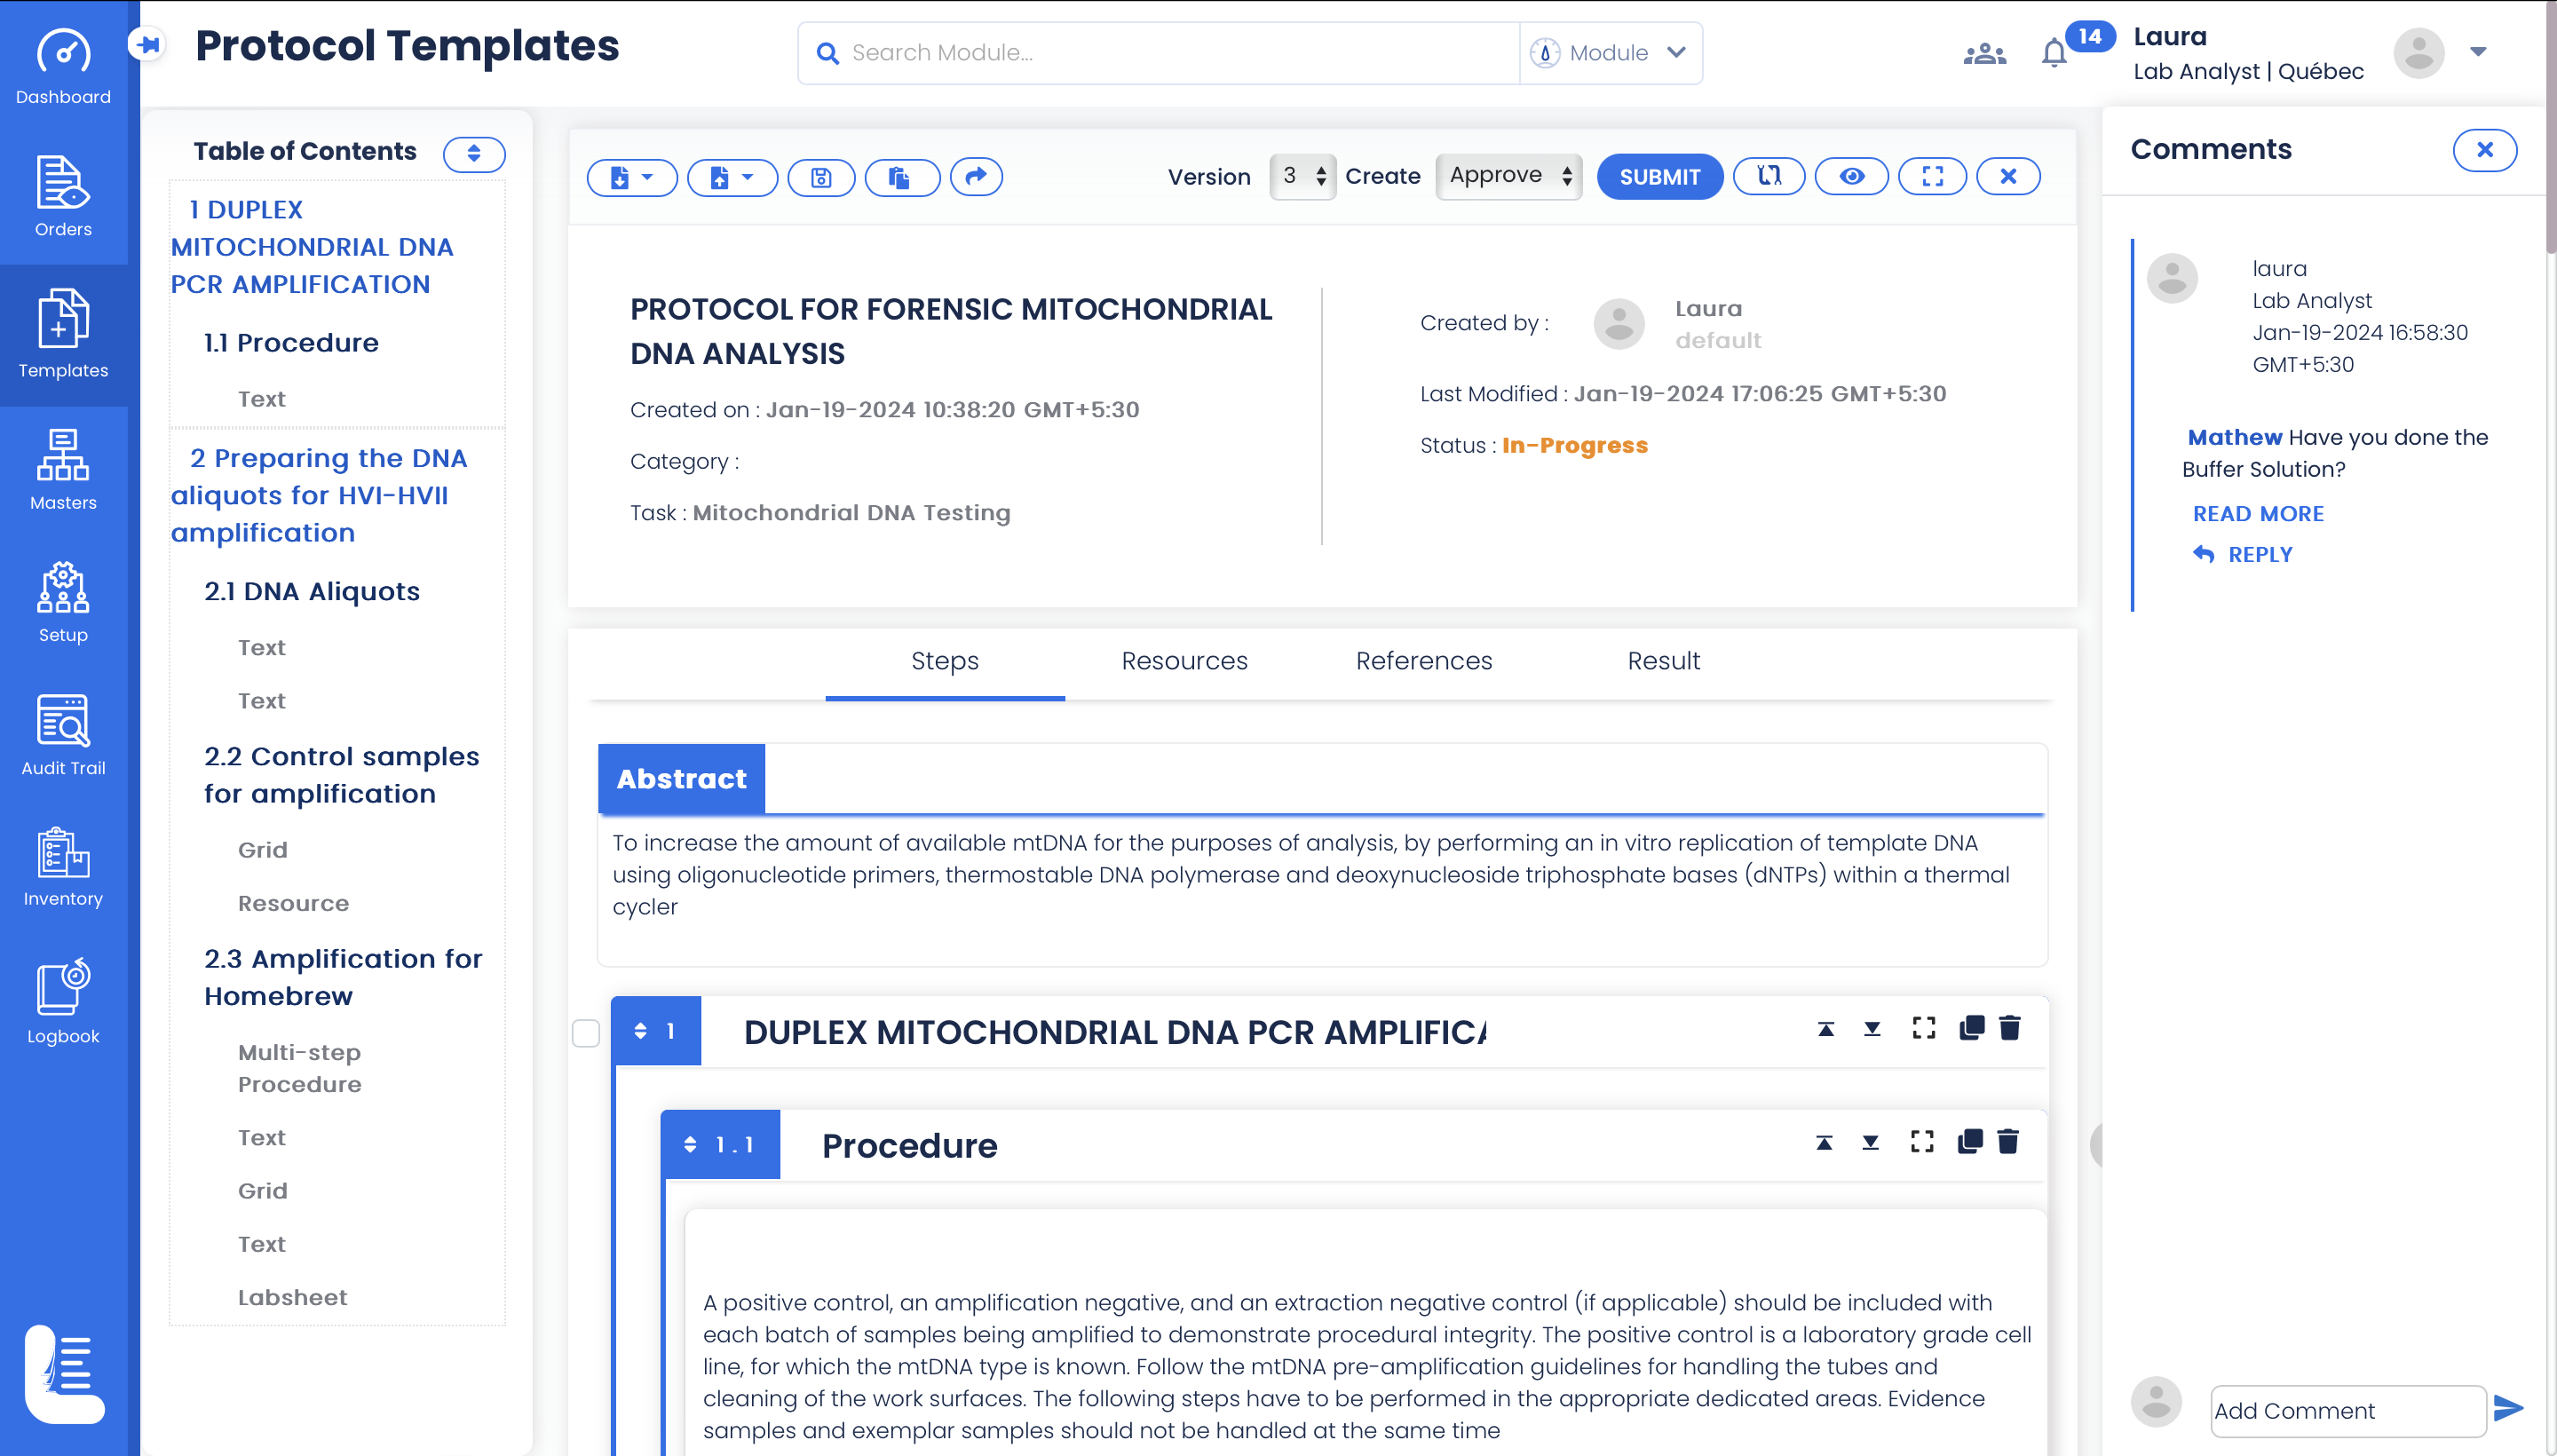Click the SUBMIT button
Screen dimensions: 2557x1456
click(x=1659, y=177)
